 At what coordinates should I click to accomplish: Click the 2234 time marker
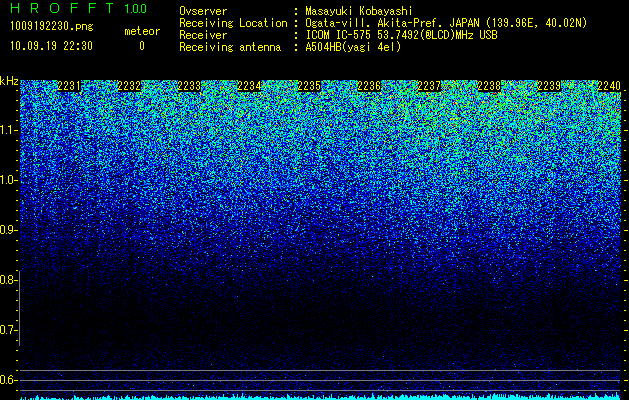[249, 86]
